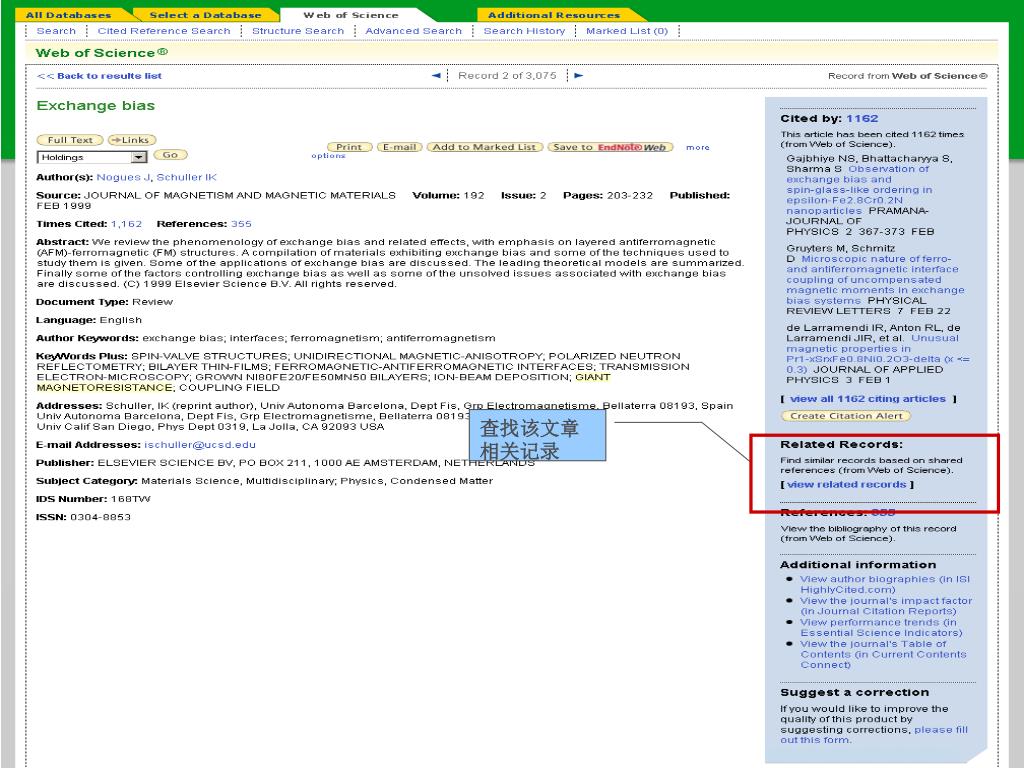Go to next record arrow

point(579,76)
